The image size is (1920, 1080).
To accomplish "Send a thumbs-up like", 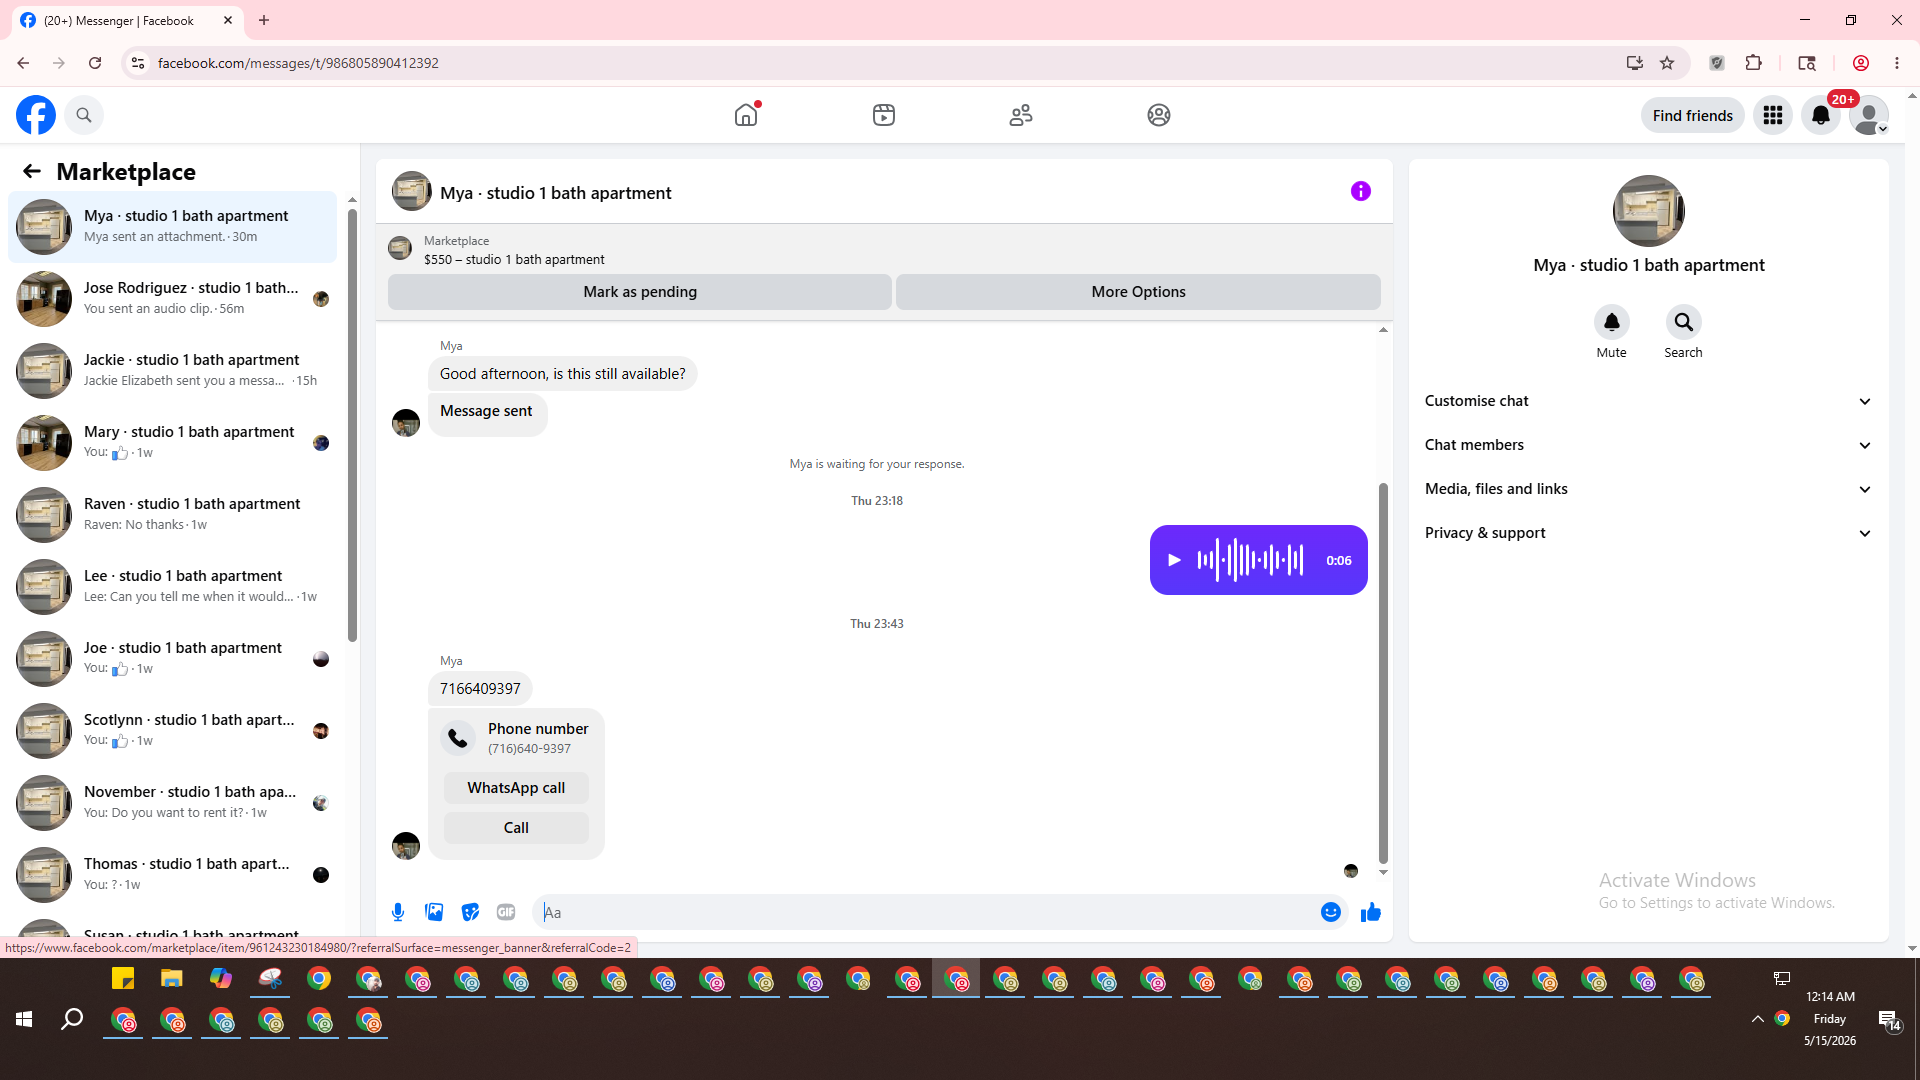I will pos(1370,912).
